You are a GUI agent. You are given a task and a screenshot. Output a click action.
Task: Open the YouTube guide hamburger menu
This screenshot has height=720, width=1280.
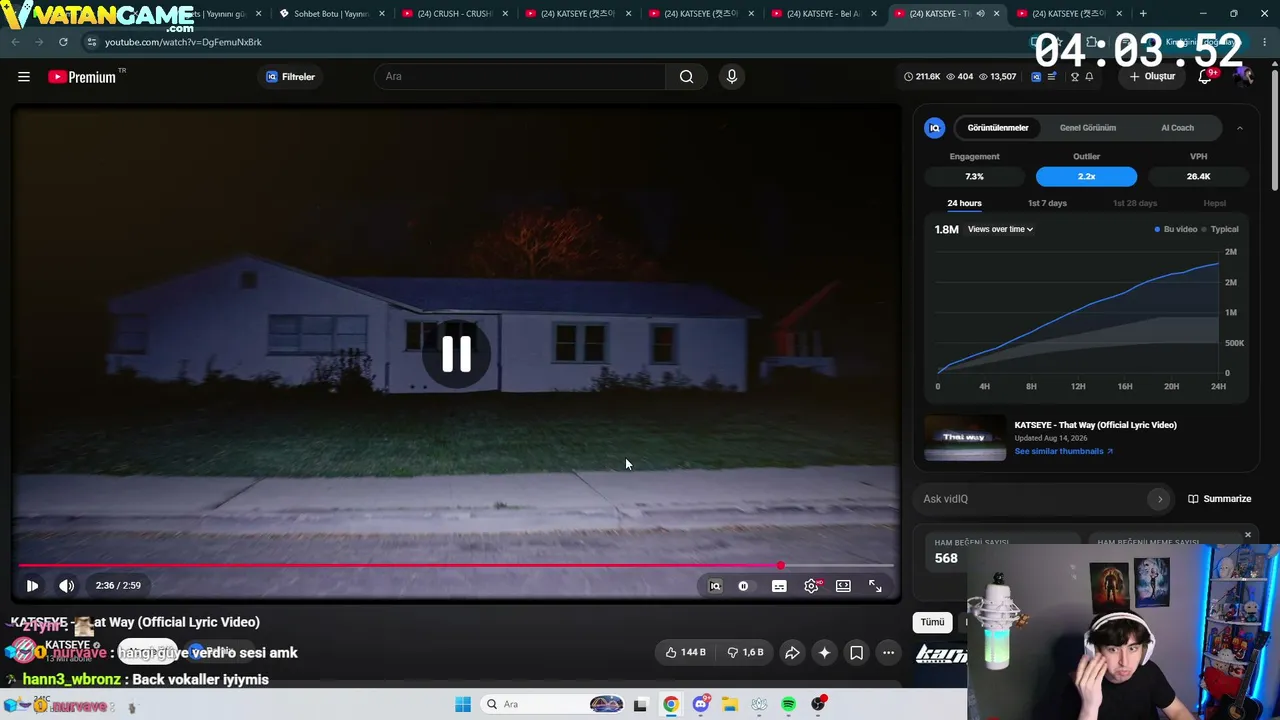(24, 77)
